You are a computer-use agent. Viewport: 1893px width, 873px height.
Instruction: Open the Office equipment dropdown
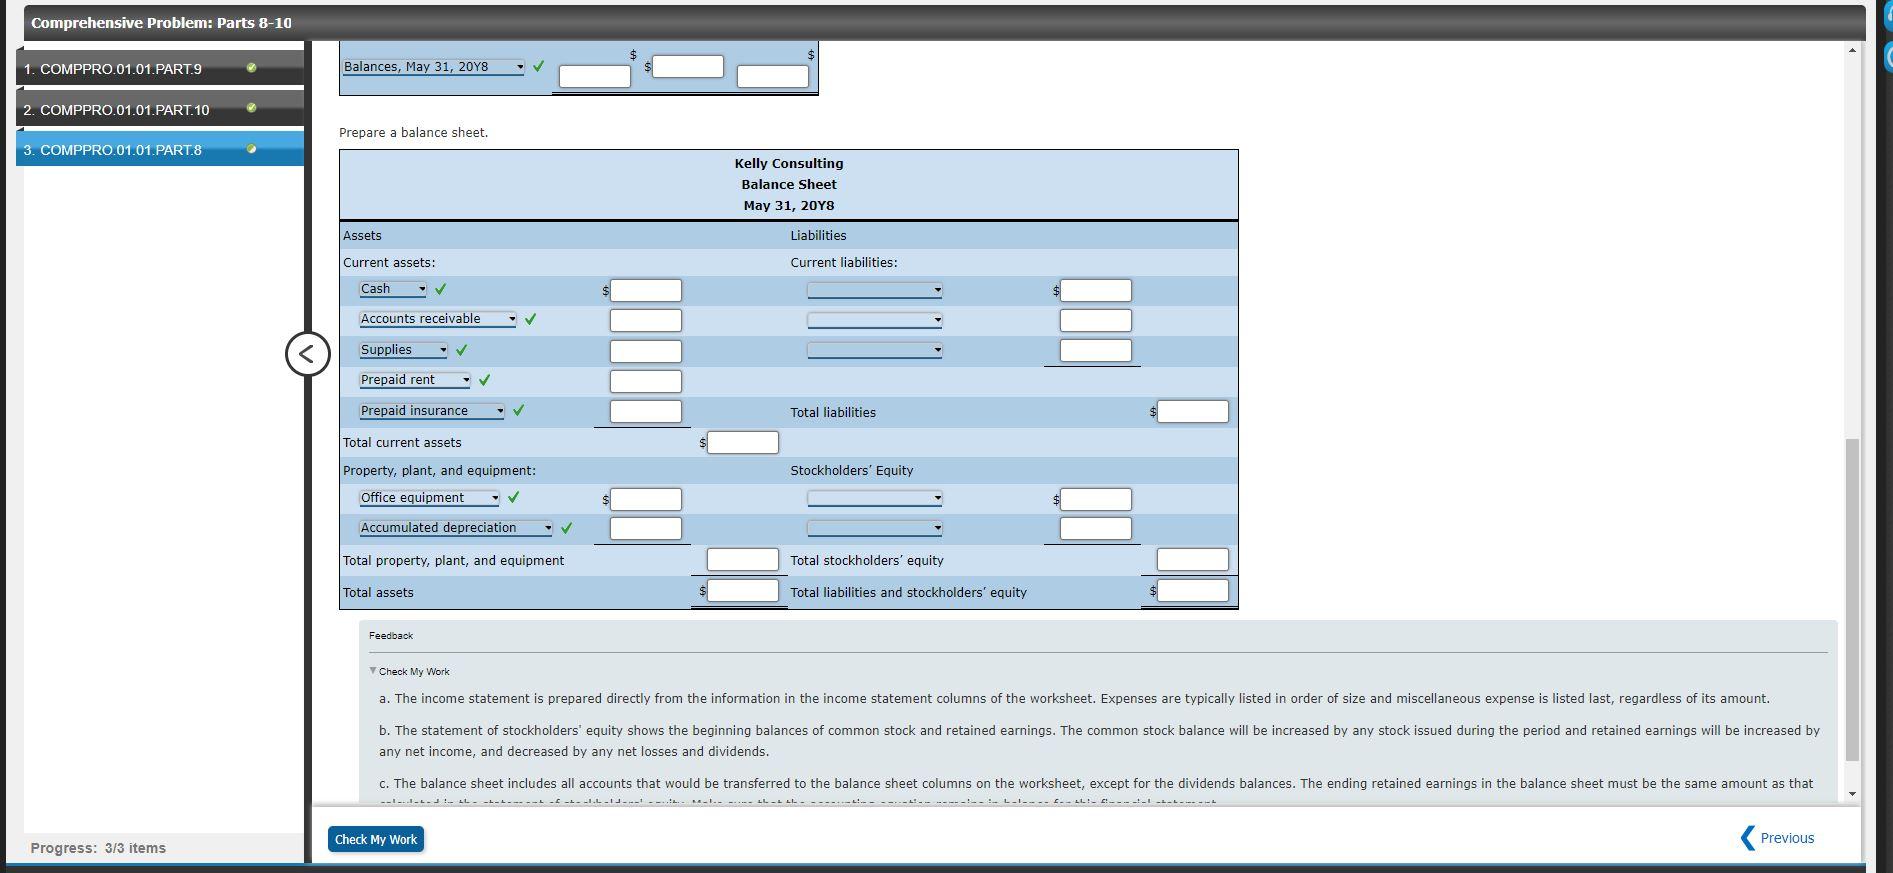coord(430,498)
